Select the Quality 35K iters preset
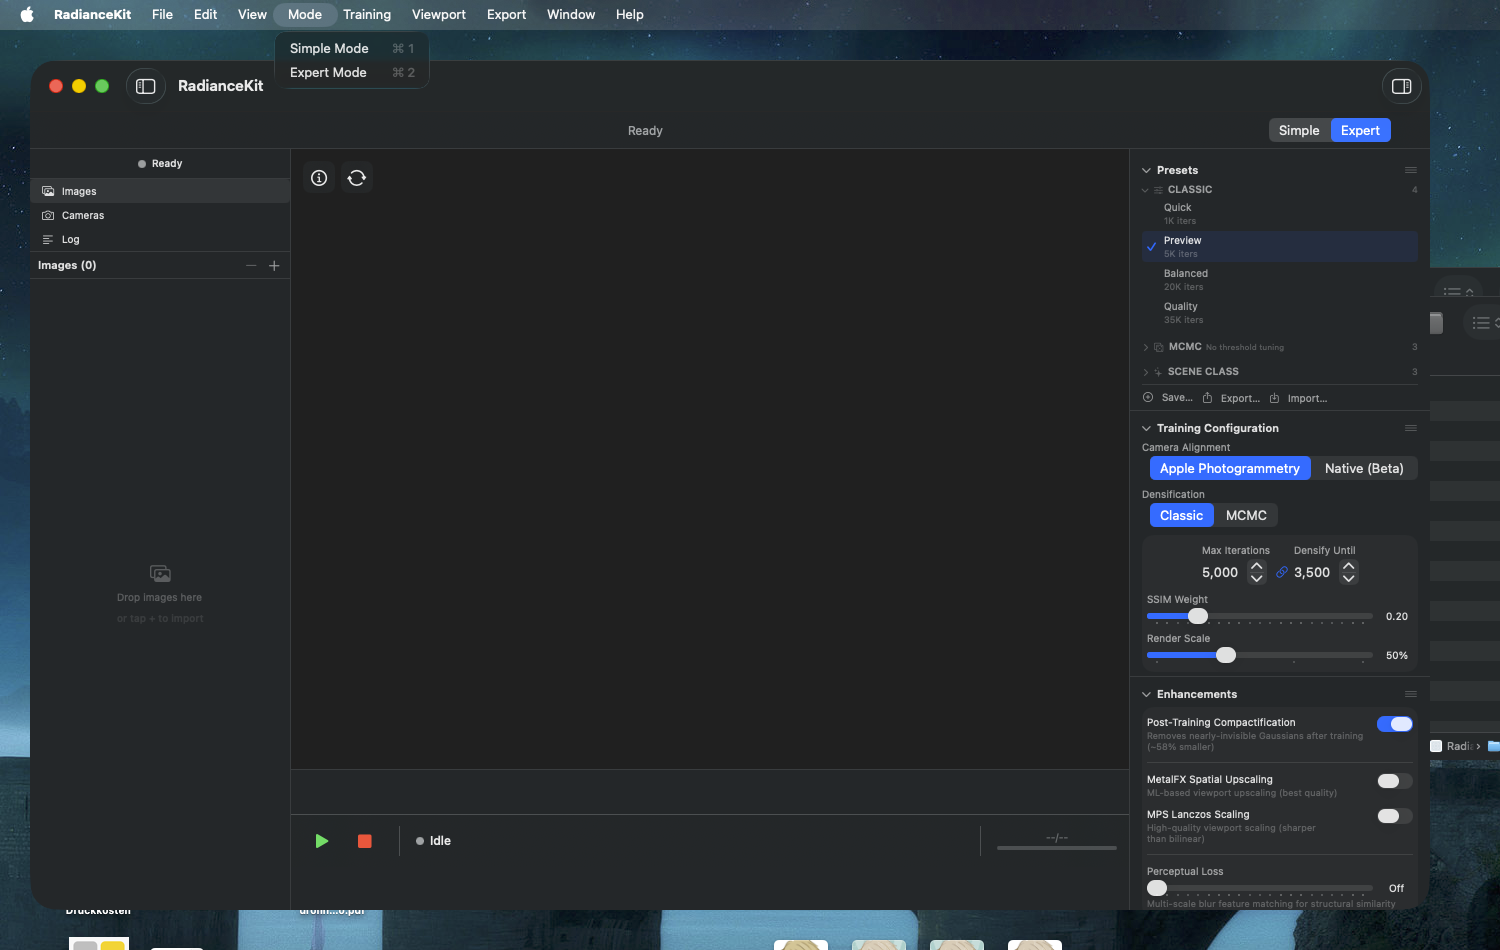This screenshot has height=950, width=1500. pyautogui.click(x=1280, y=313)
